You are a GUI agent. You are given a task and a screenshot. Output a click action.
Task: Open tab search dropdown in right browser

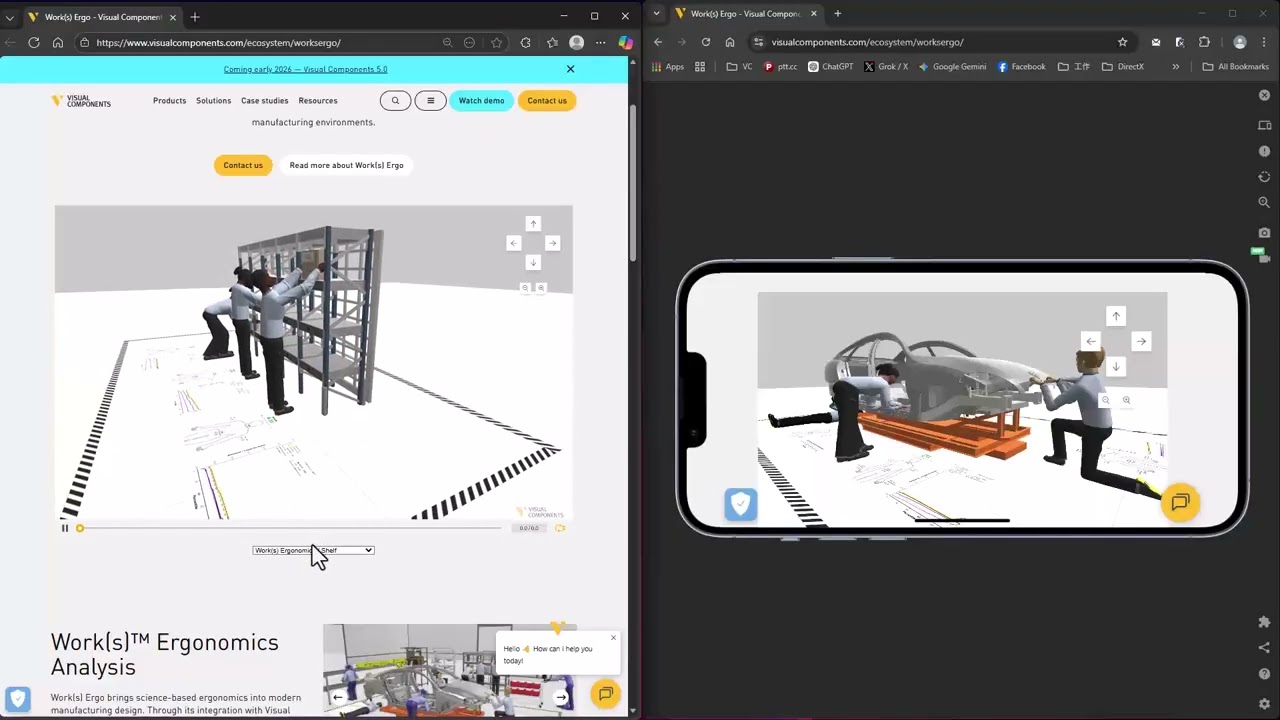click(656, 14)
